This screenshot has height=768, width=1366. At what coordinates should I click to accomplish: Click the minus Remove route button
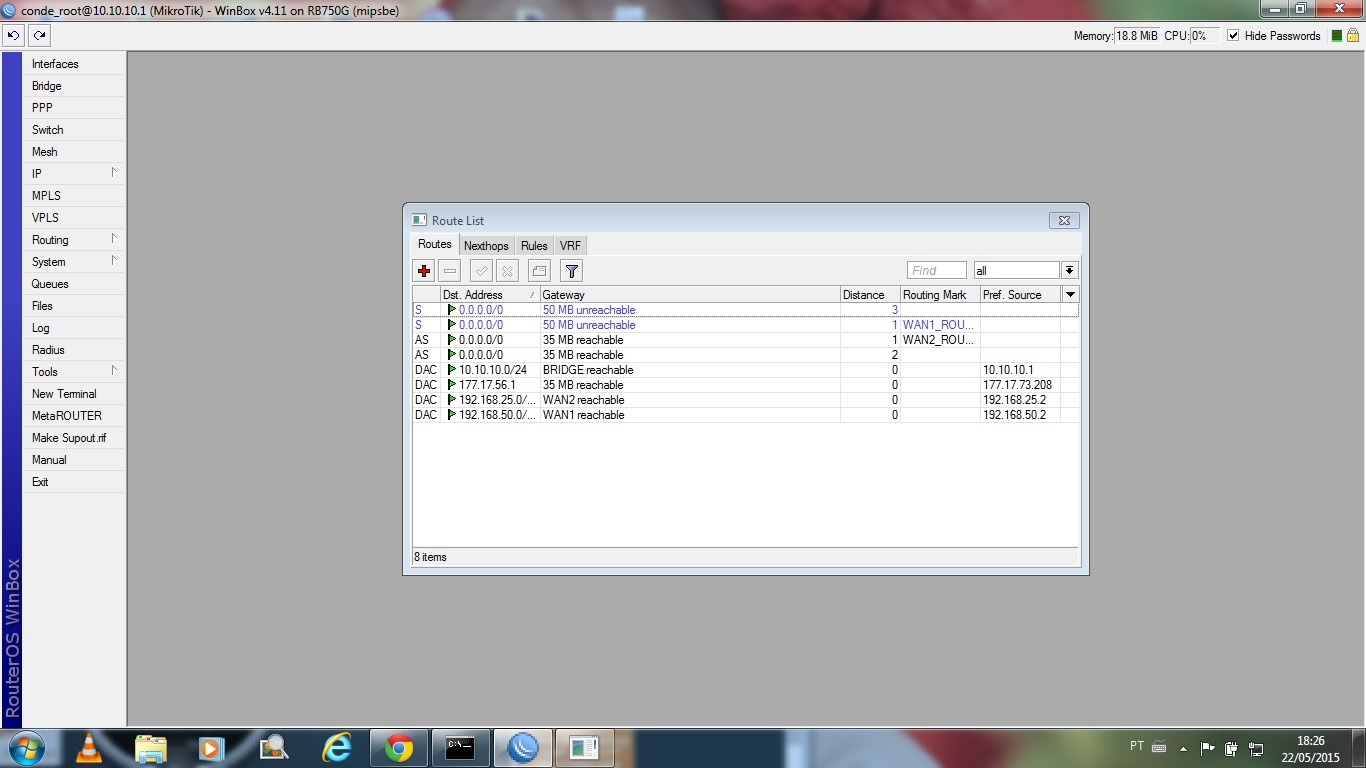point(450,271)
